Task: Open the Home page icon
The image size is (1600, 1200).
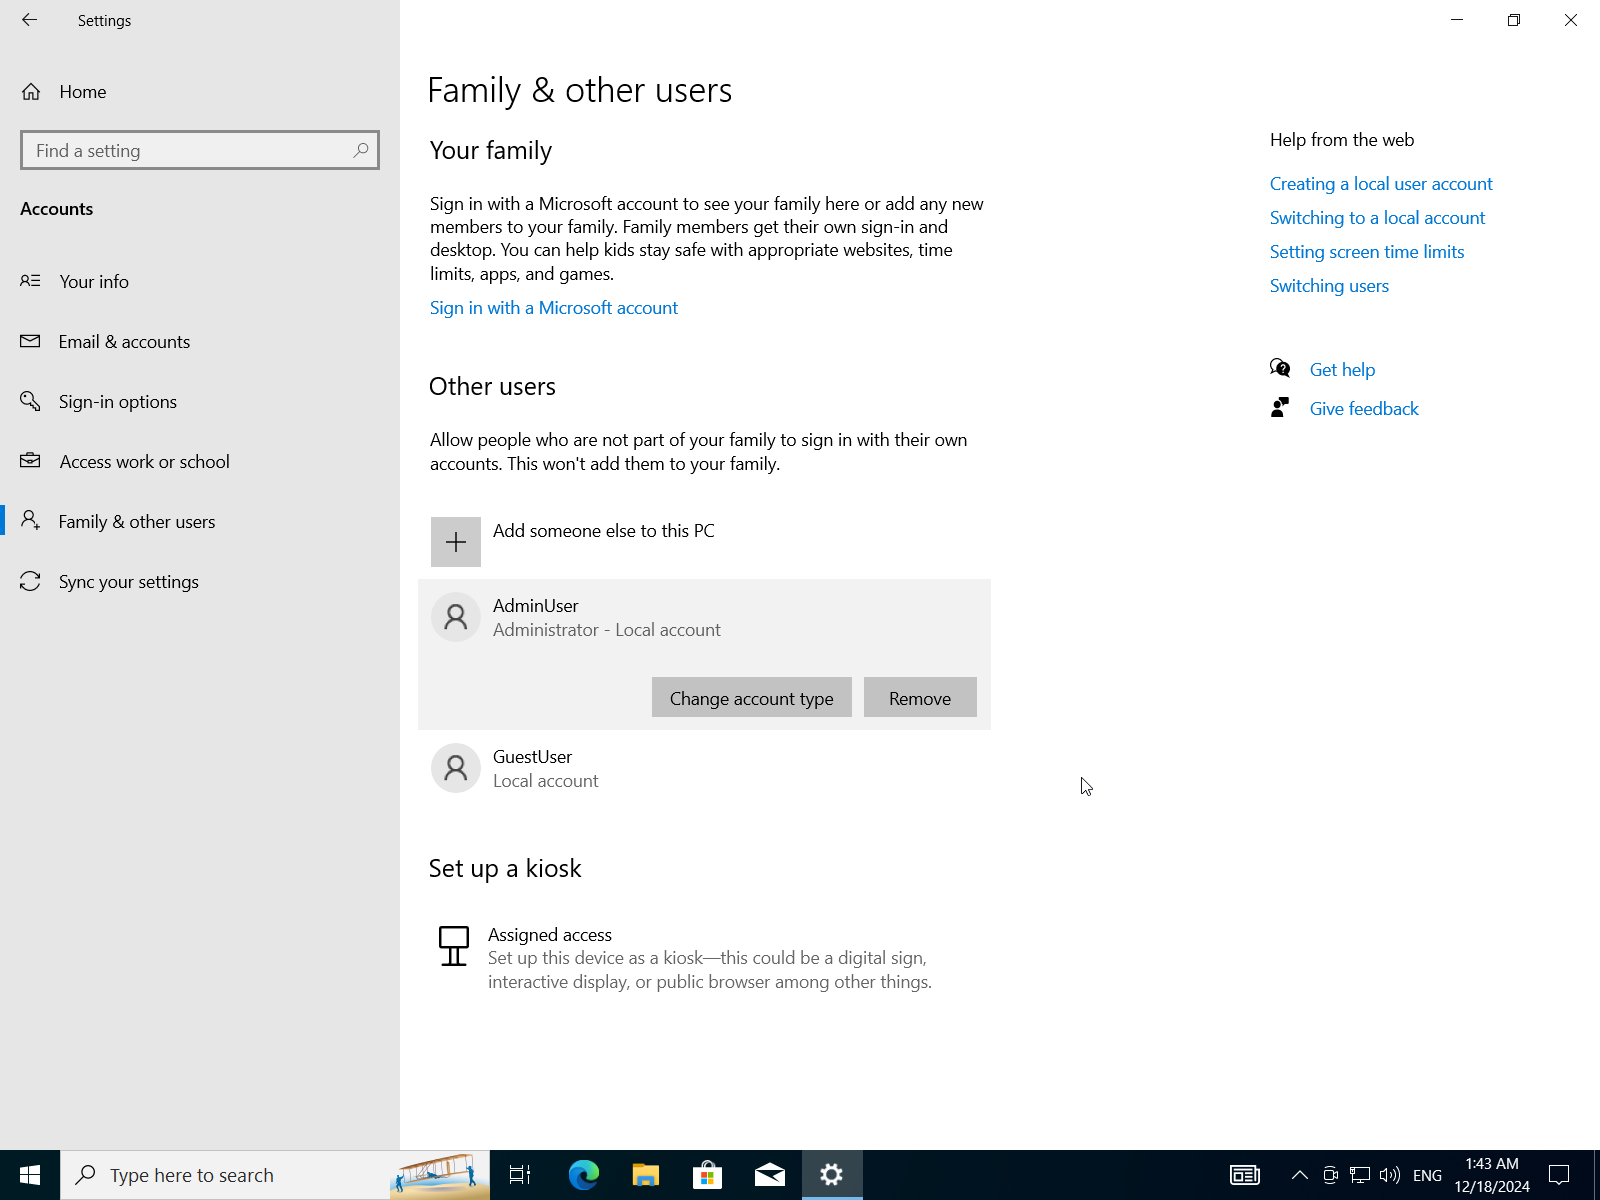Action: pos(31,92)
